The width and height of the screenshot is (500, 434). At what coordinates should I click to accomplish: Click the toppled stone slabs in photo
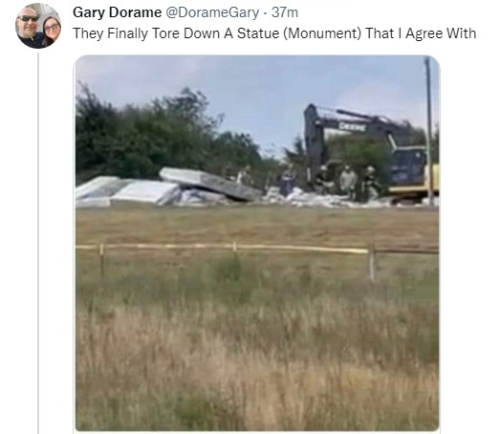(167, 188)
